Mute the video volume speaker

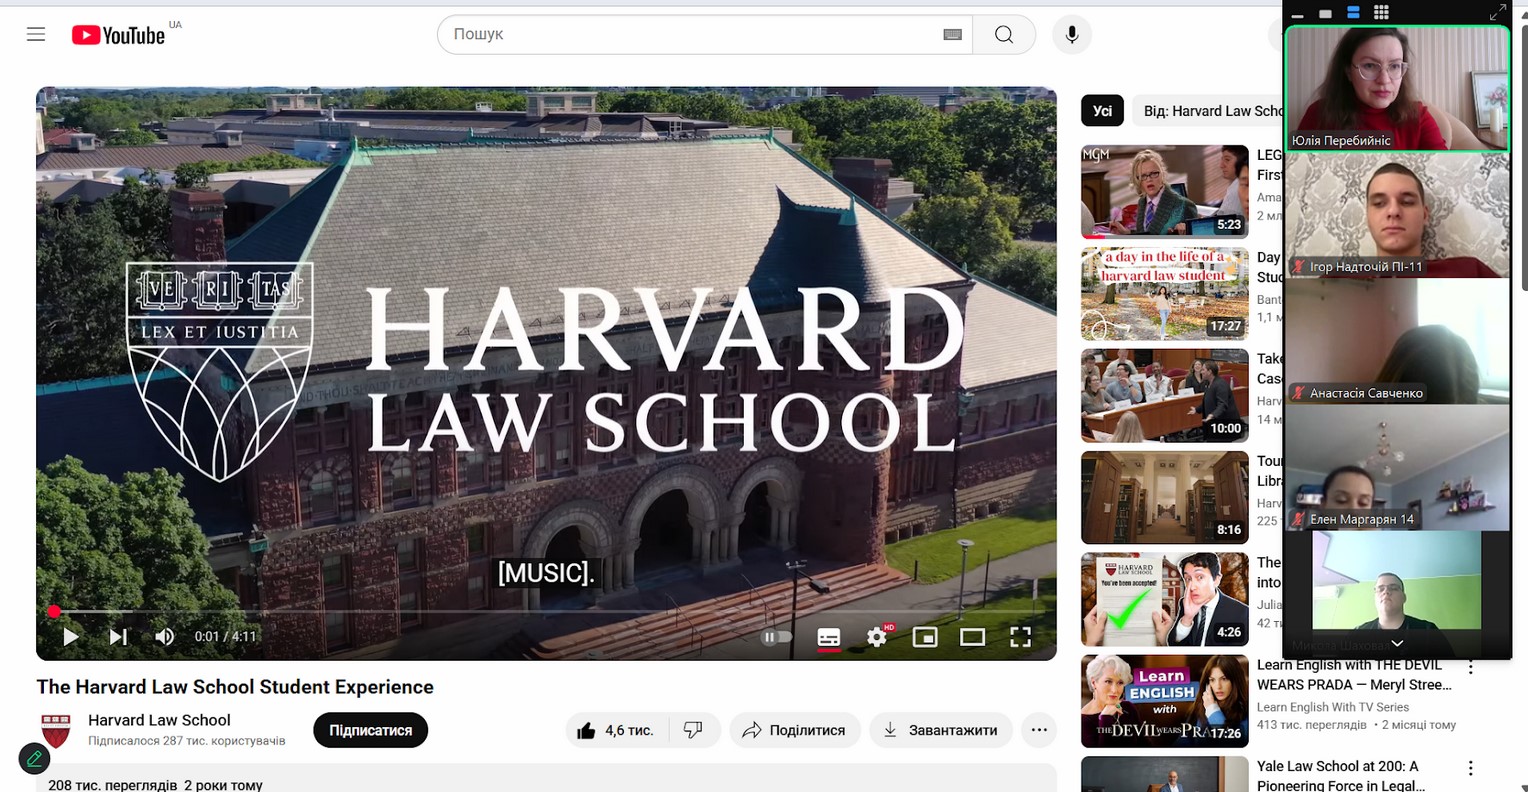tap(165, 637)
